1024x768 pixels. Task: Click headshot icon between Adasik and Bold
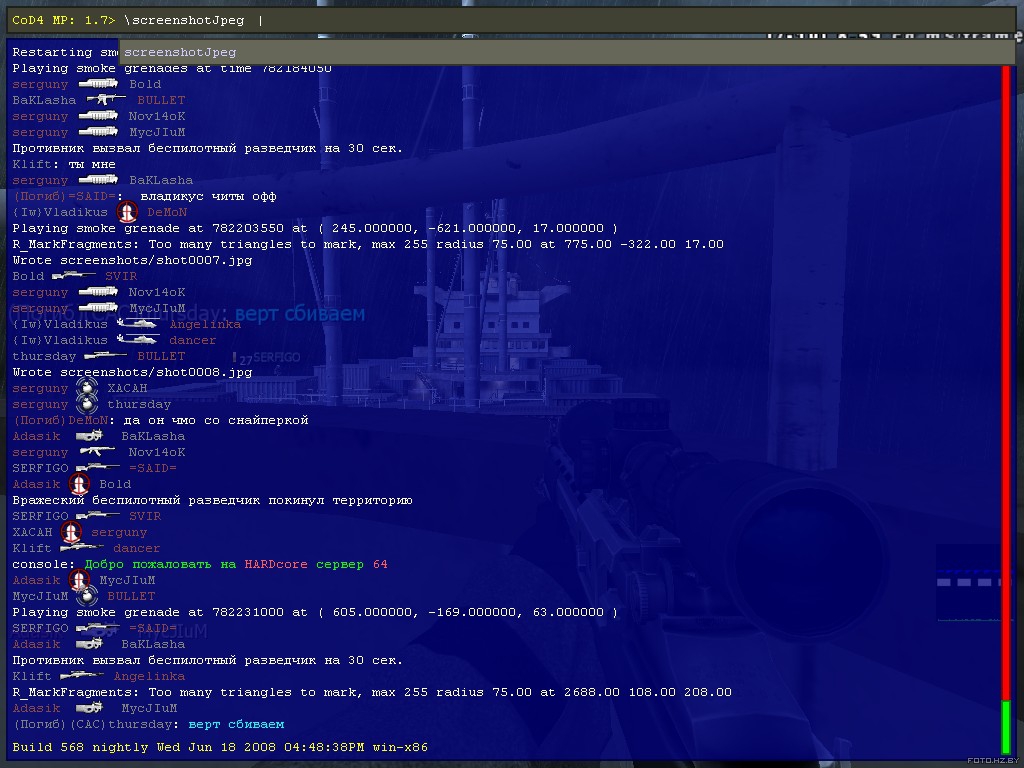tap(79, 484)
